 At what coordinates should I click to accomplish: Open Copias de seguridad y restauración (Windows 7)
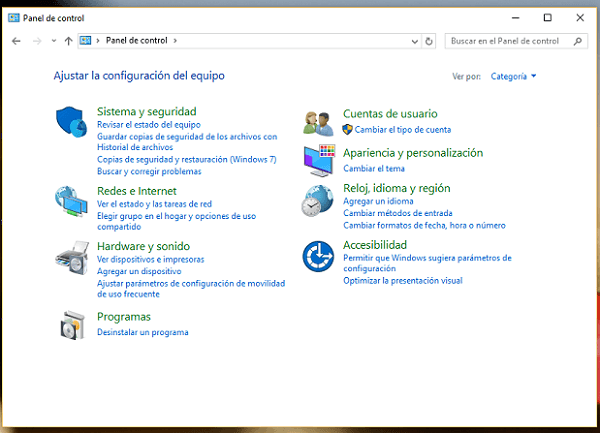pyautogui.click(x=186, y=160)
